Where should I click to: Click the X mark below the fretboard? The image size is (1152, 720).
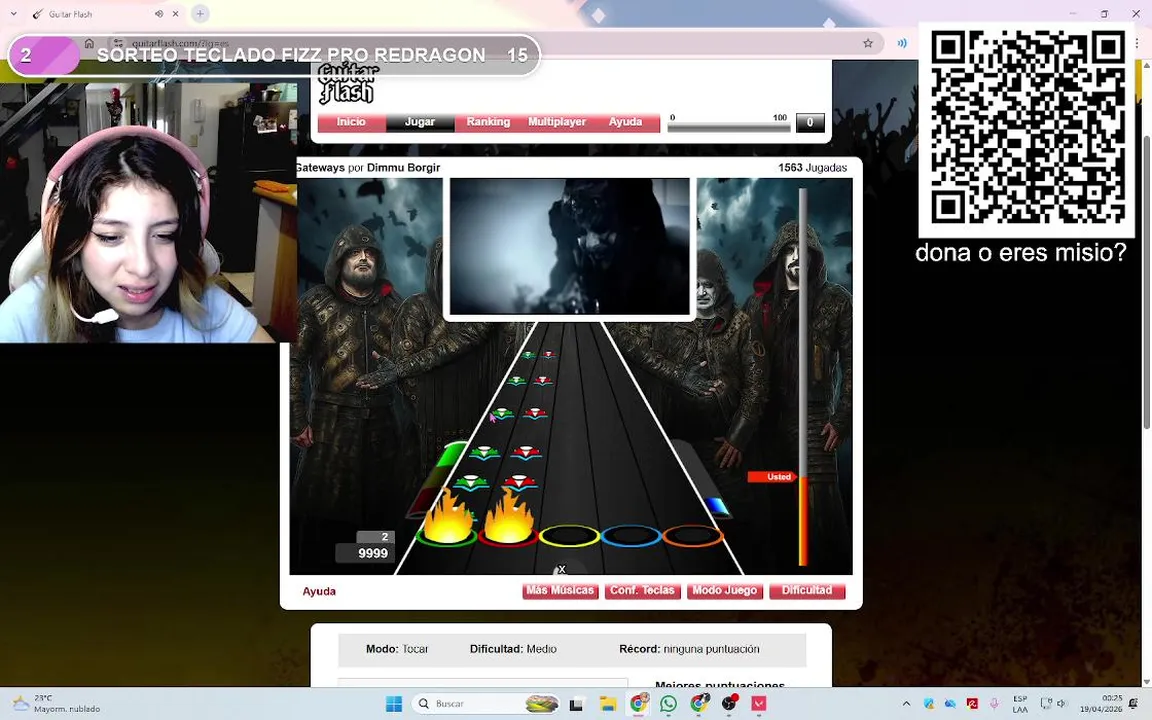pos(562,569)
